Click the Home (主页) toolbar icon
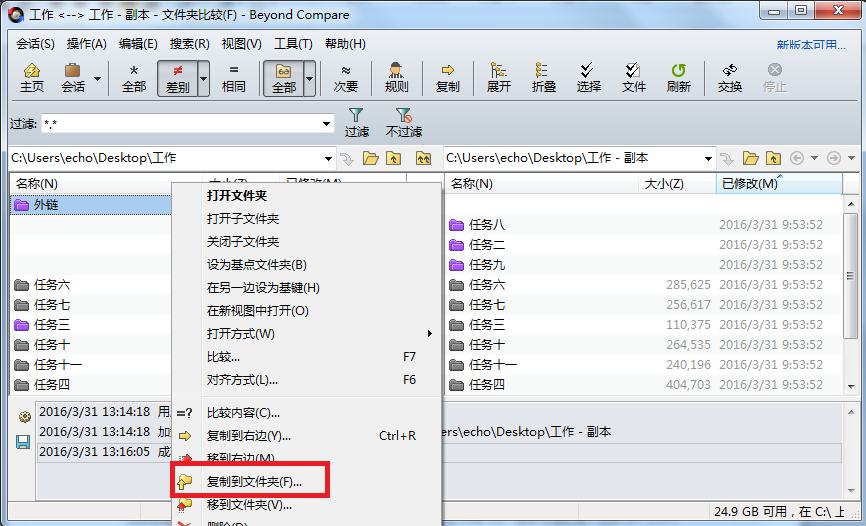Image resolution: width=866 pixels, height=526 pixels. coord(32,78)
